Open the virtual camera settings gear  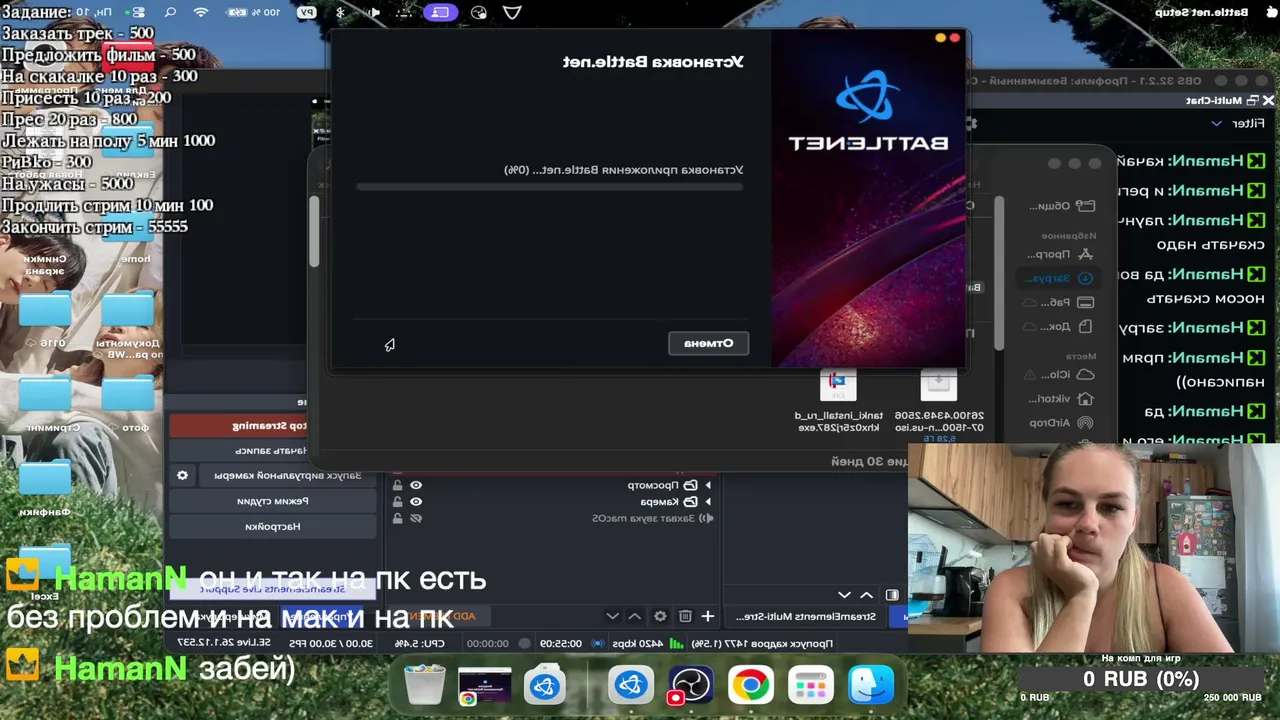(x=182, y=476)
